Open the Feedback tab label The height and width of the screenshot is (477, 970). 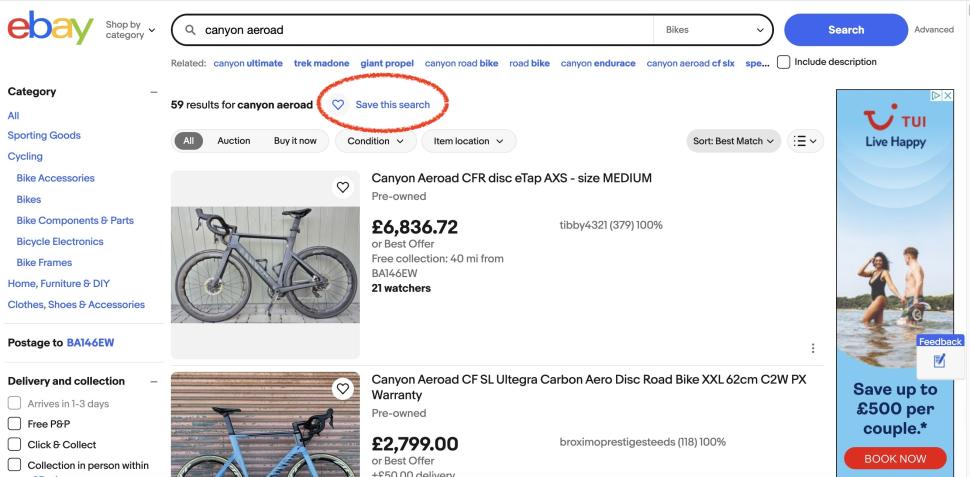[940, 342]
